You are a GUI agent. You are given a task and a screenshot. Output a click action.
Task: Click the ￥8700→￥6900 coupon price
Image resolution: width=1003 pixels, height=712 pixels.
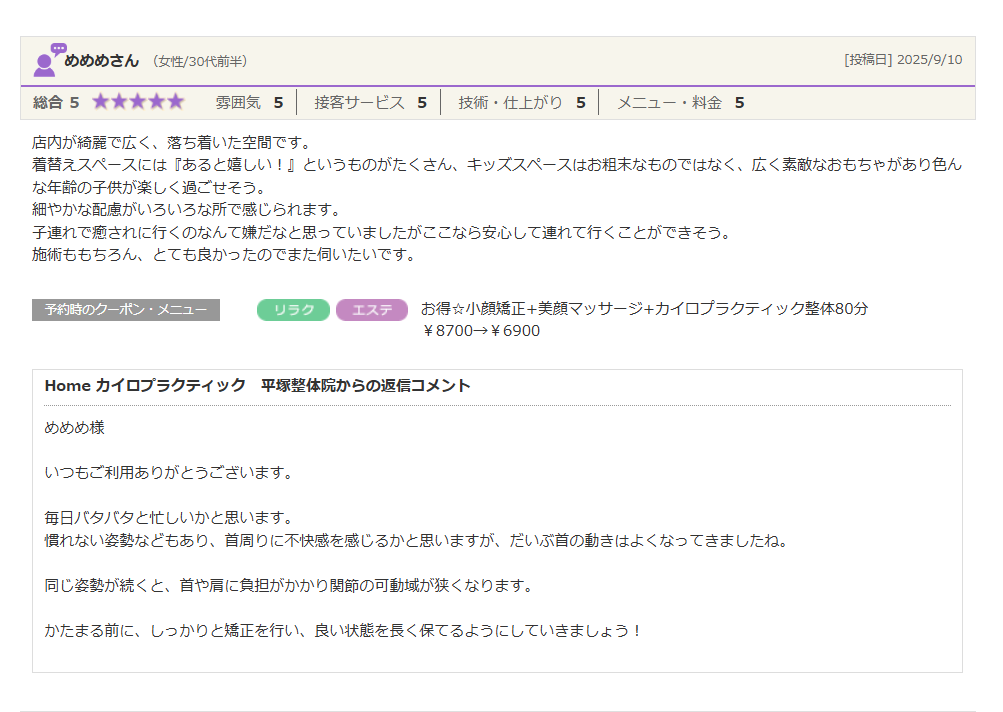pyautogui.click(x=481, y=331)
